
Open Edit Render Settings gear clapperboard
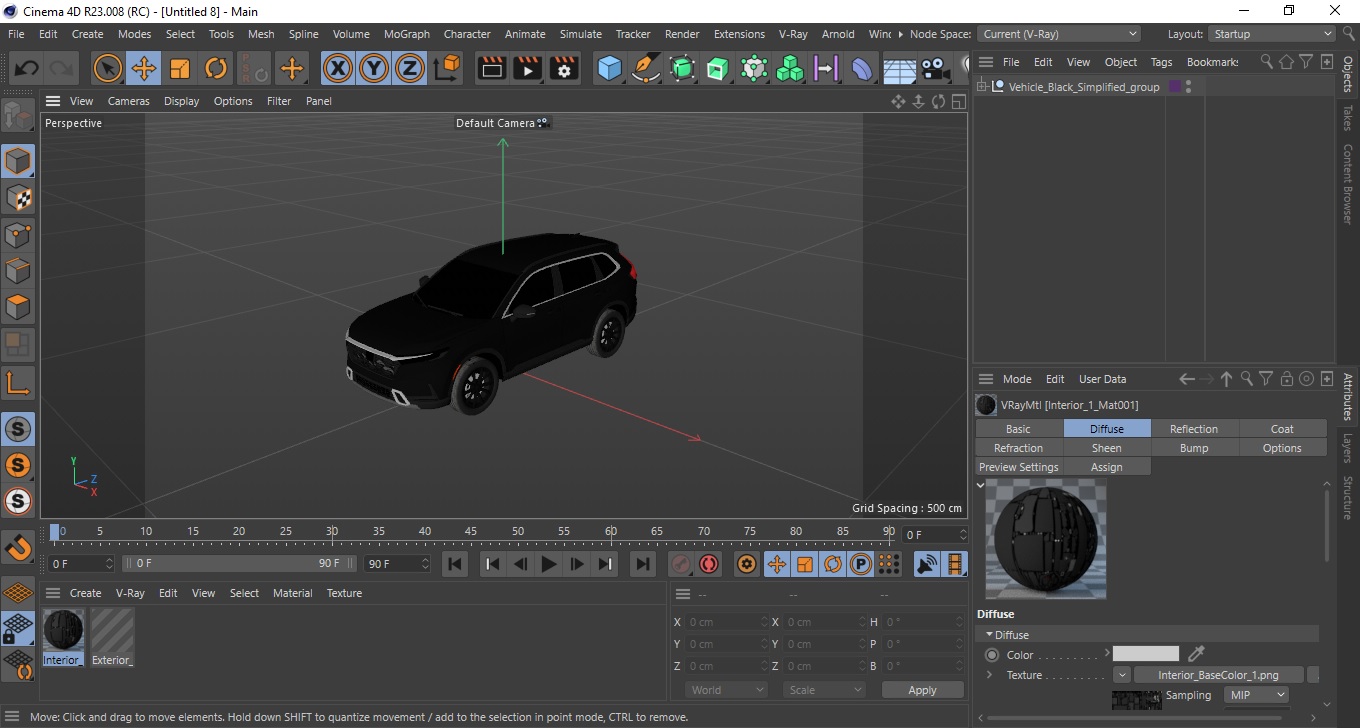[565, 69]
